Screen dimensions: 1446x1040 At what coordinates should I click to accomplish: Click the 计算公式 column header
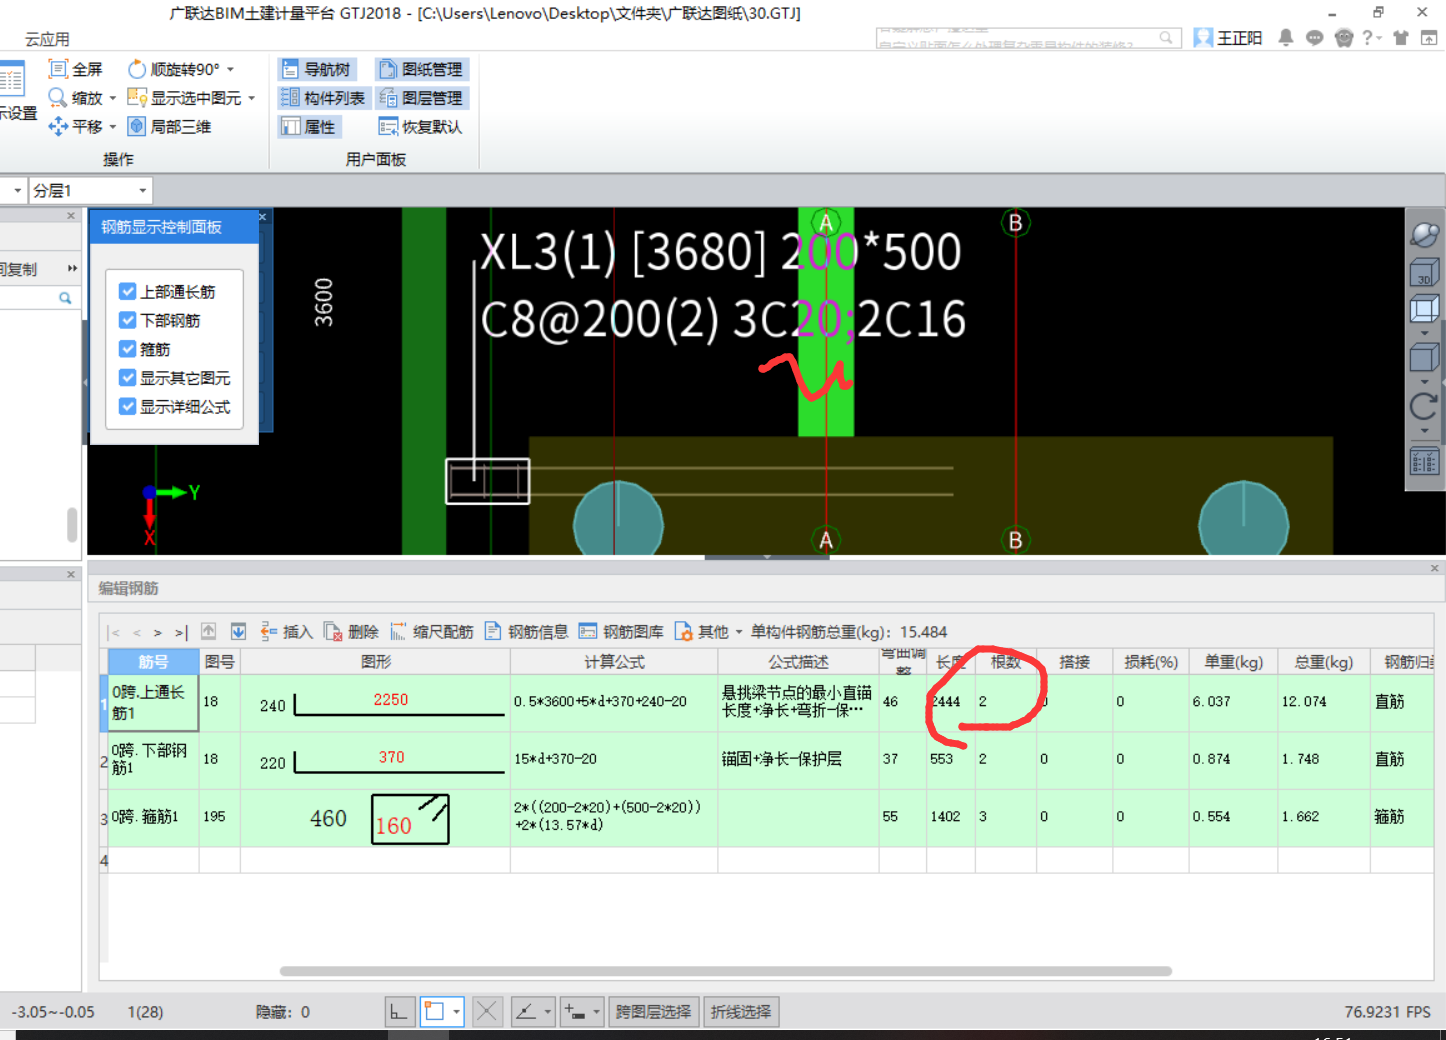pyautogui.click(x=614, y=662)
